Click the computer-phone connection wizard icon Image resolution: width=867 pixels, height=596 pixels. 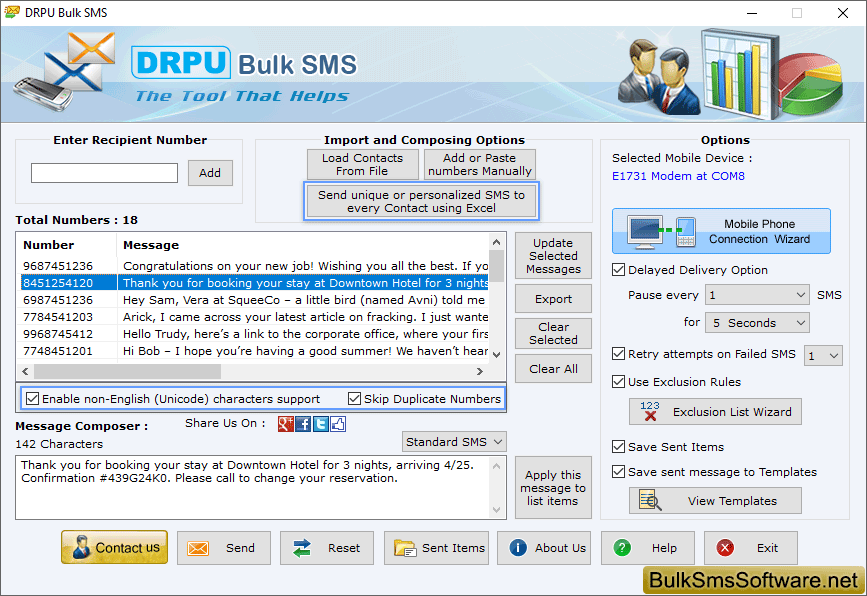[x=661, y=231]
